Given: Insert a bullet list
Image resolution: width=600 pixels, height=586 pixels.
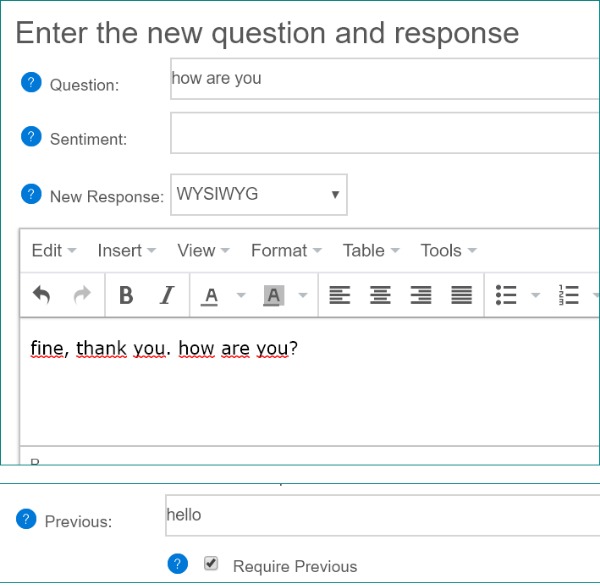Looking at the screenshot, I should 506,295.
